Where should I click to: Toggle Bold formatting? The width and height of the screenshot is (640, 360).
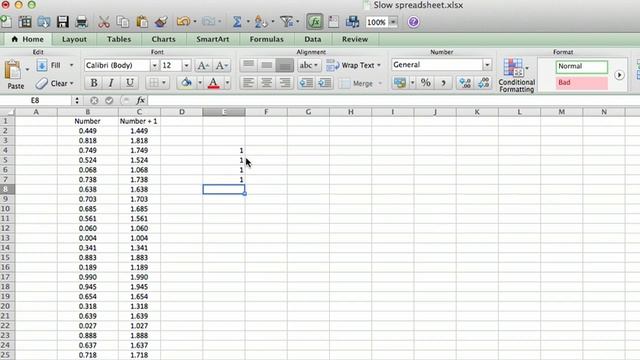pyautogui.click(x=93, y=83)
